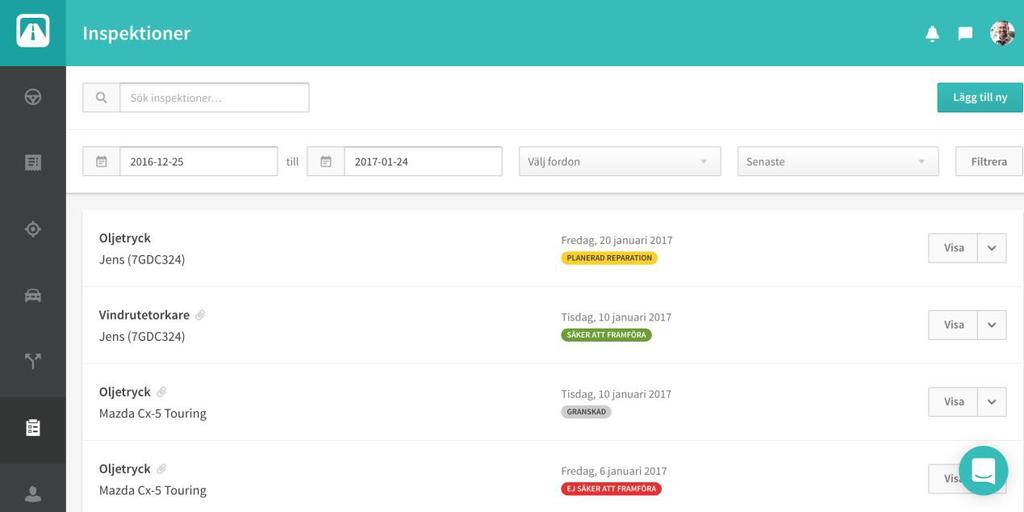This screenshot has height=512, width=1024.
Task: Click the 2016-12-25 start date field
Action: coord(199,161)
